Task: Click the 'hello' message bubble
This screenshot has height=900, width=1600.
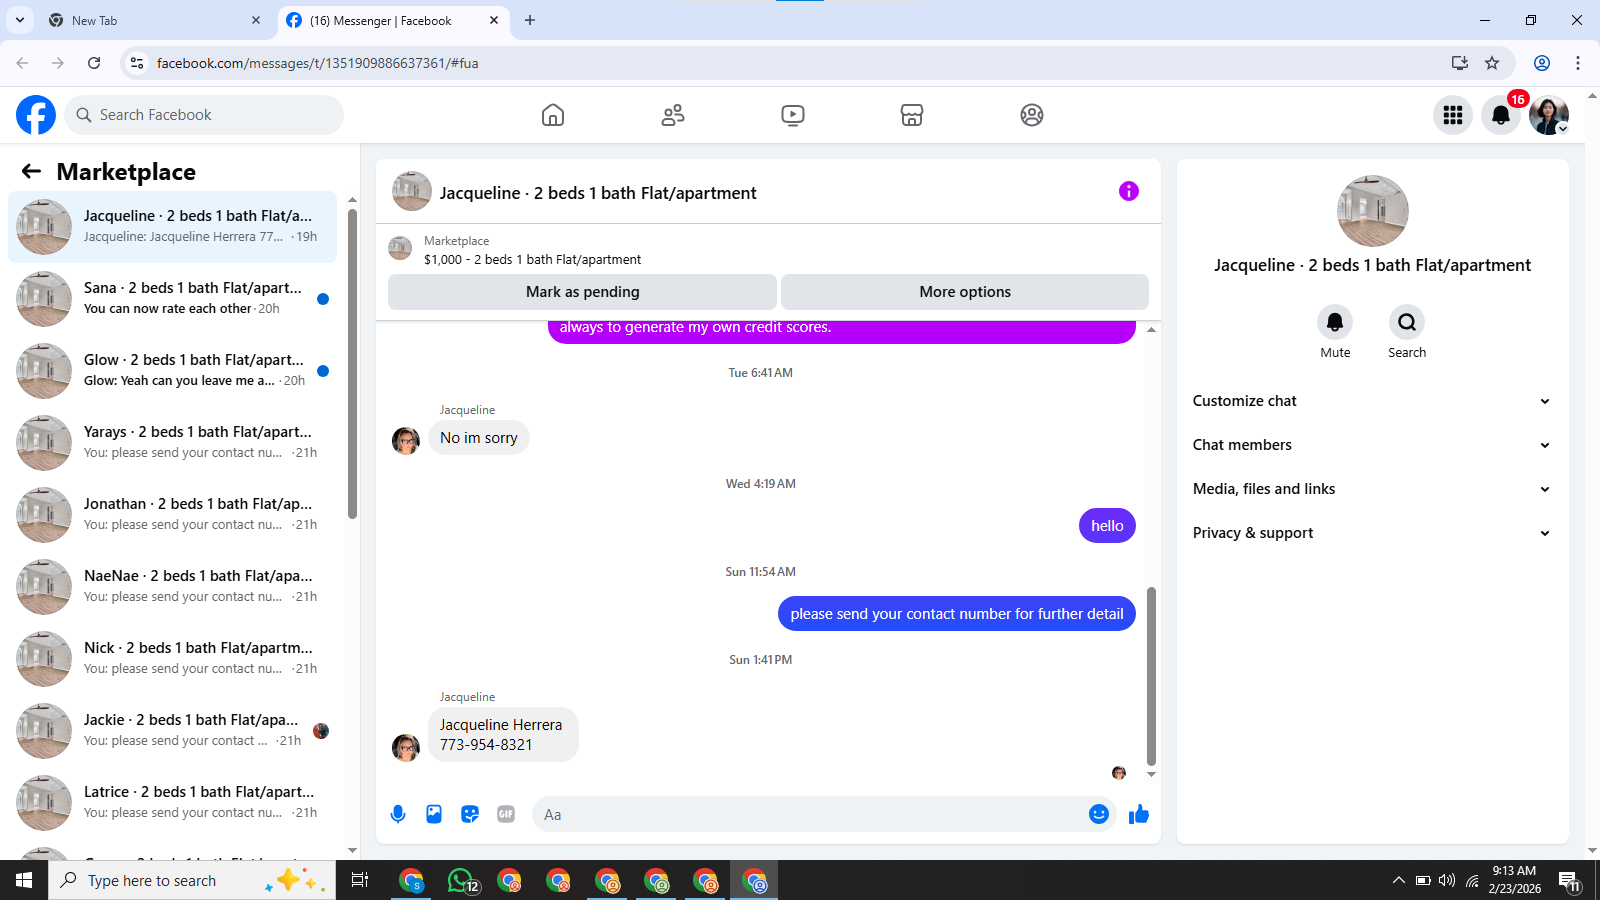Action: click(x=1107, y=526)
